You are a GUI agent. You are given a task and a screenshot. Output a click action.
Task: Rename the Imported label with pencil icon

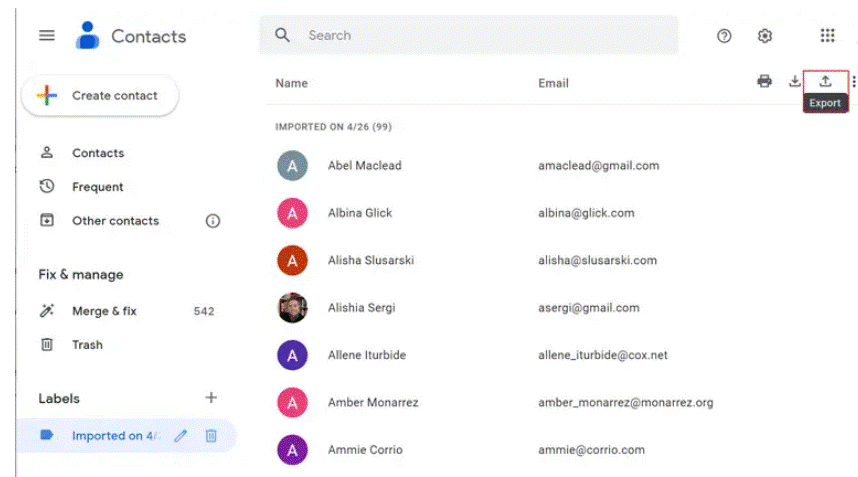tap(181, 436)
